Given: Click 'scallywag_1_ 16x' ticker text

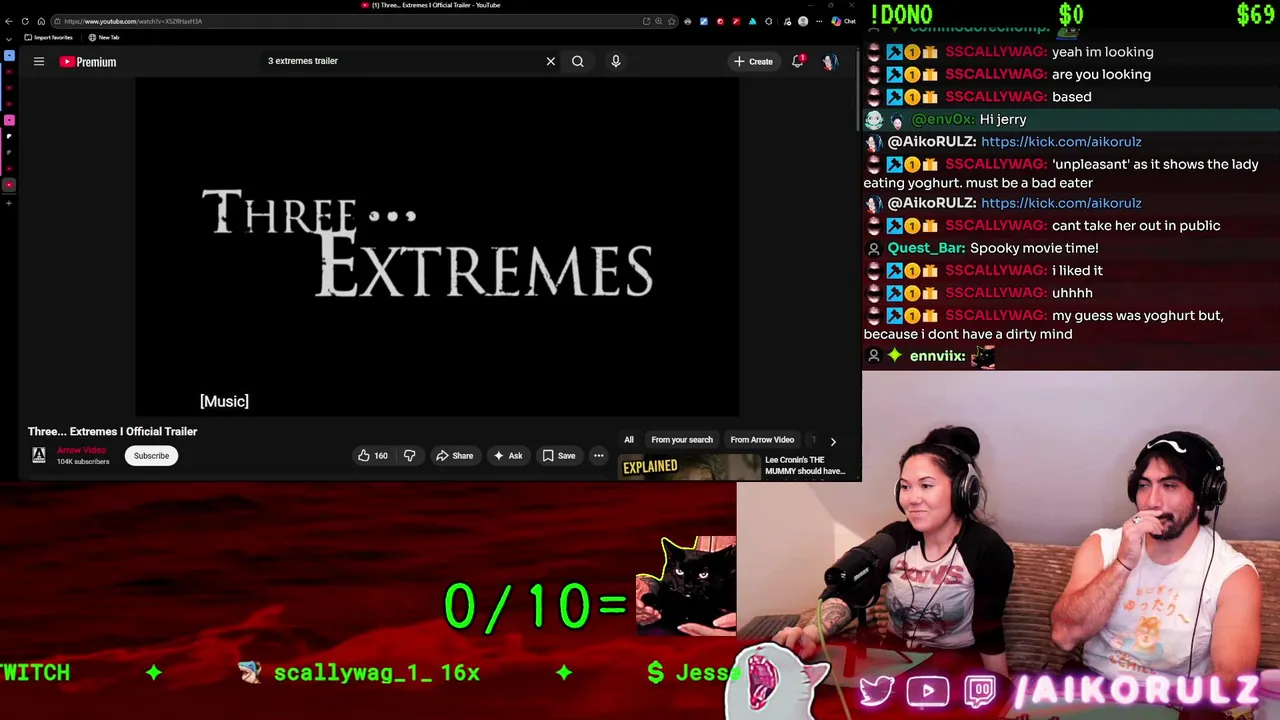Looking at the screenshot, I should (377, 673).
